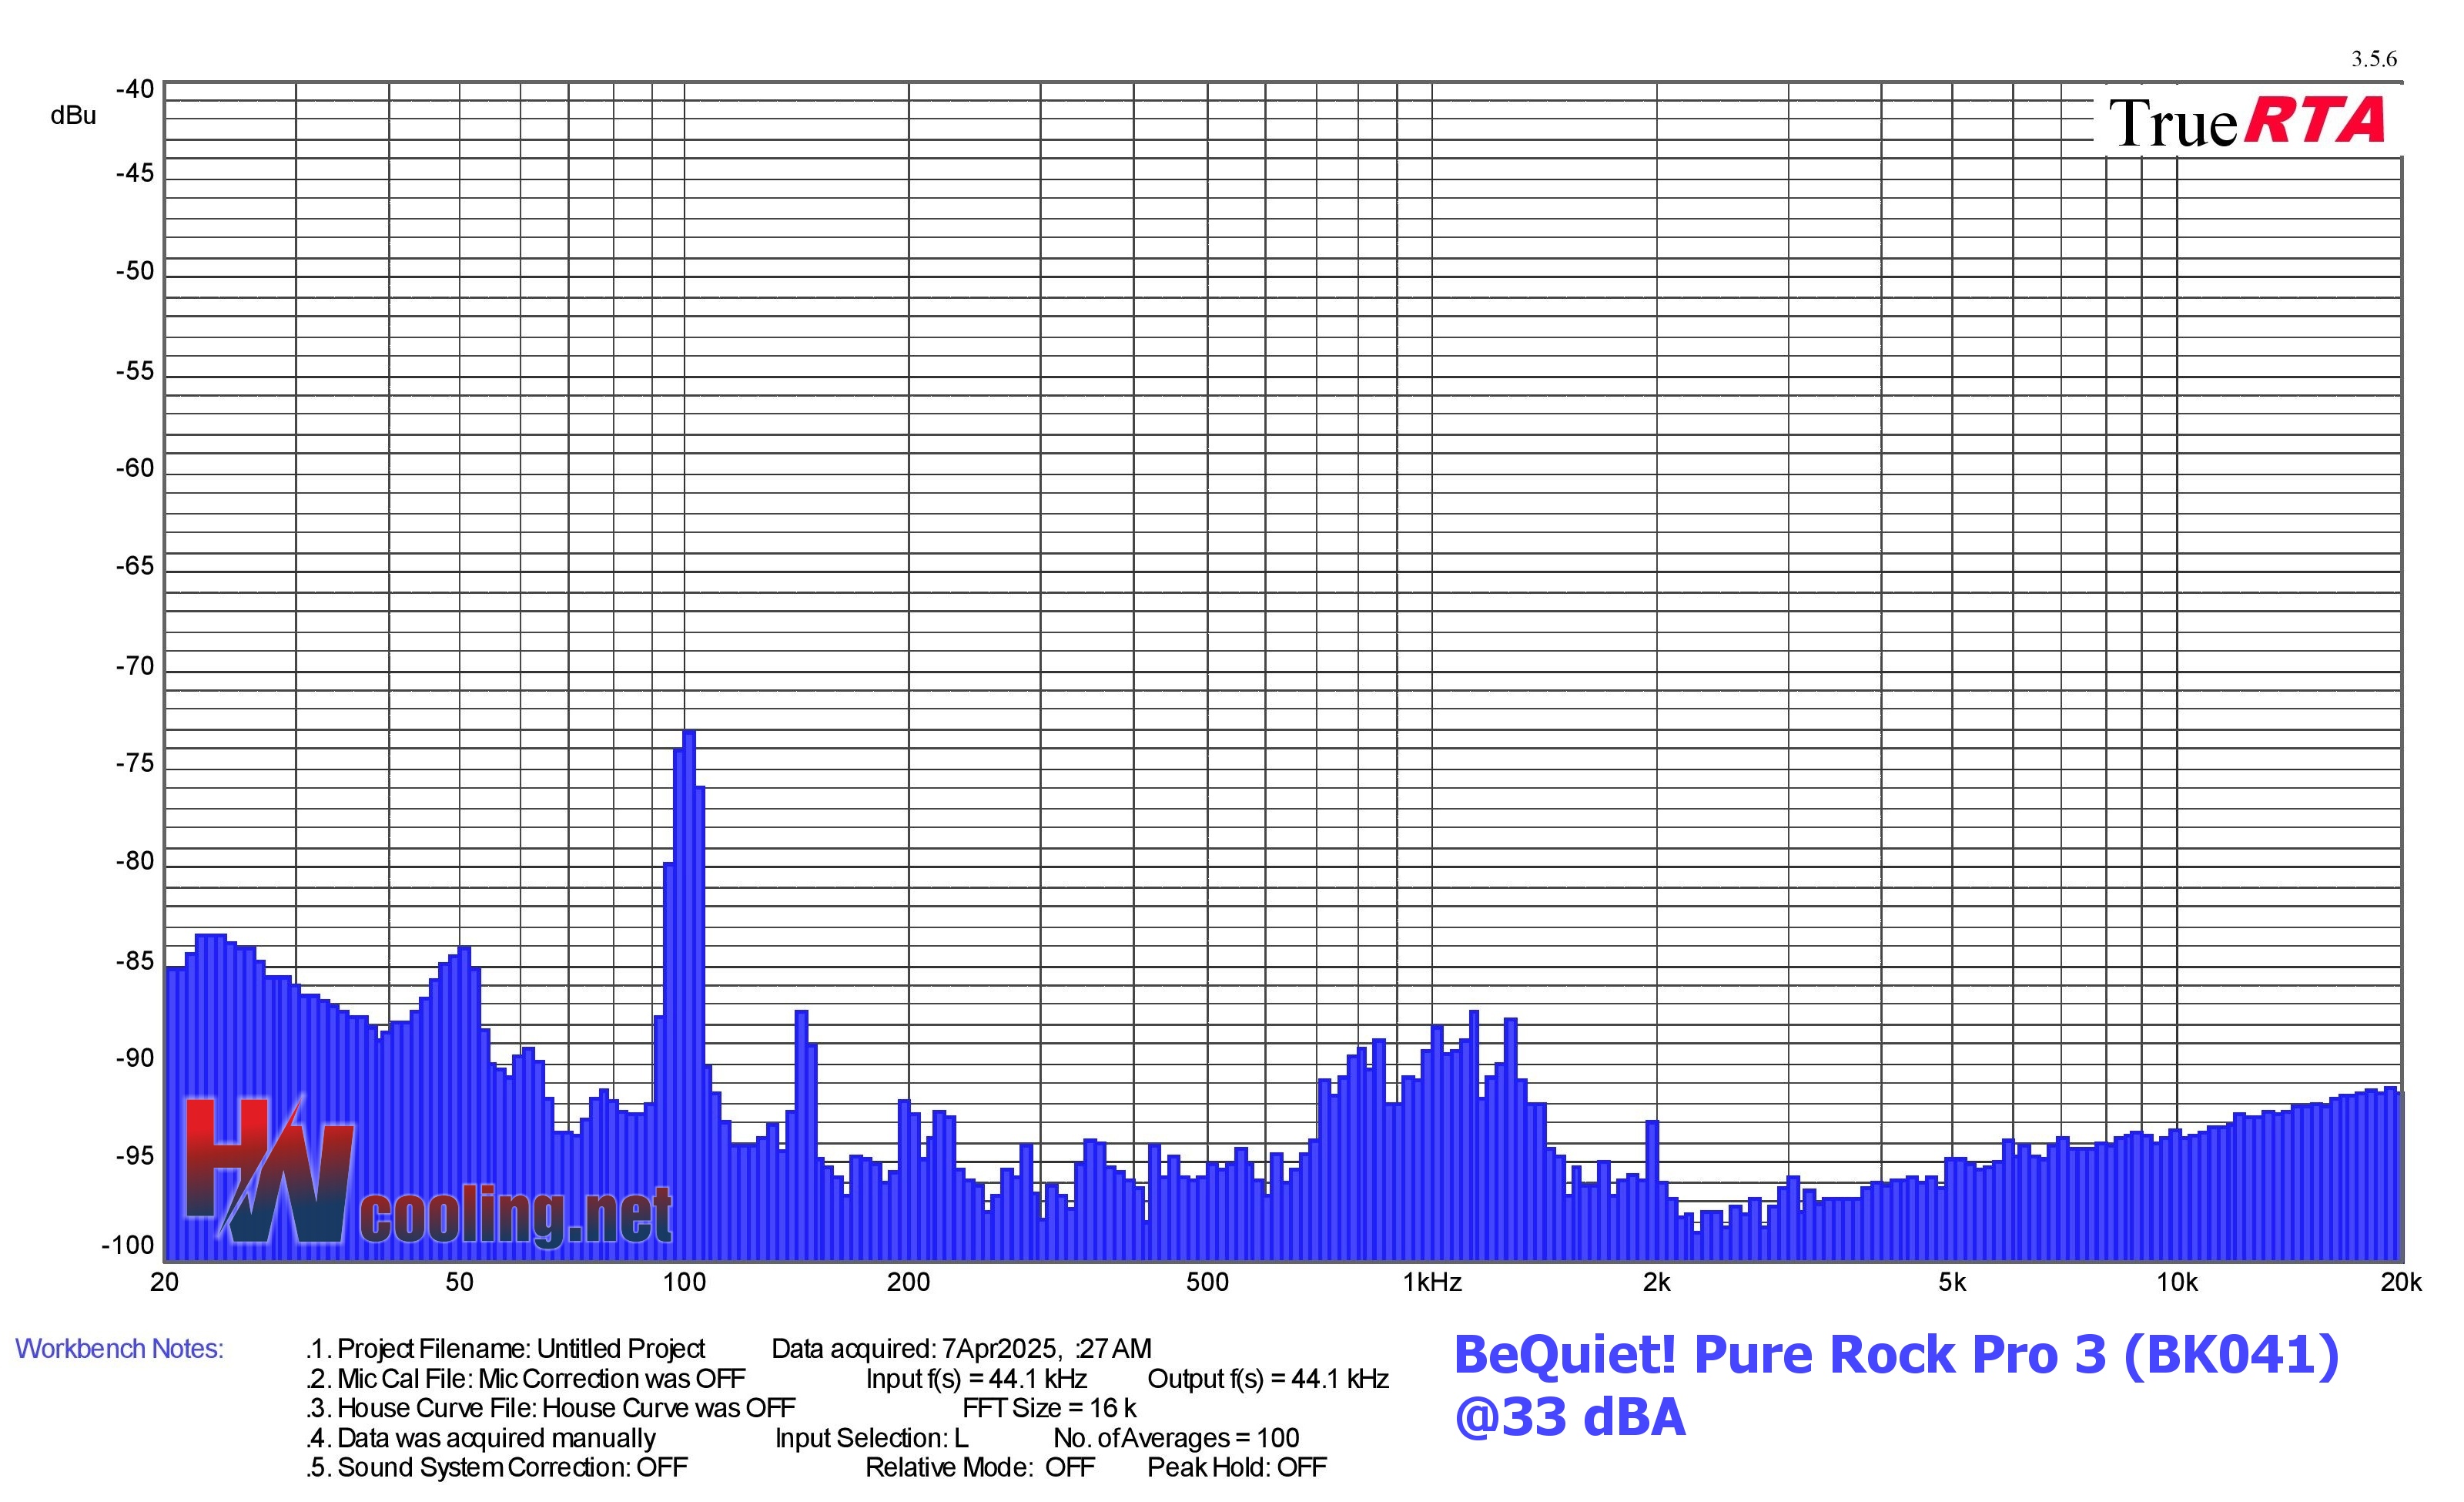Select the 'Output f(s) = 44.1 kHz' value

coord(1268,1379)
